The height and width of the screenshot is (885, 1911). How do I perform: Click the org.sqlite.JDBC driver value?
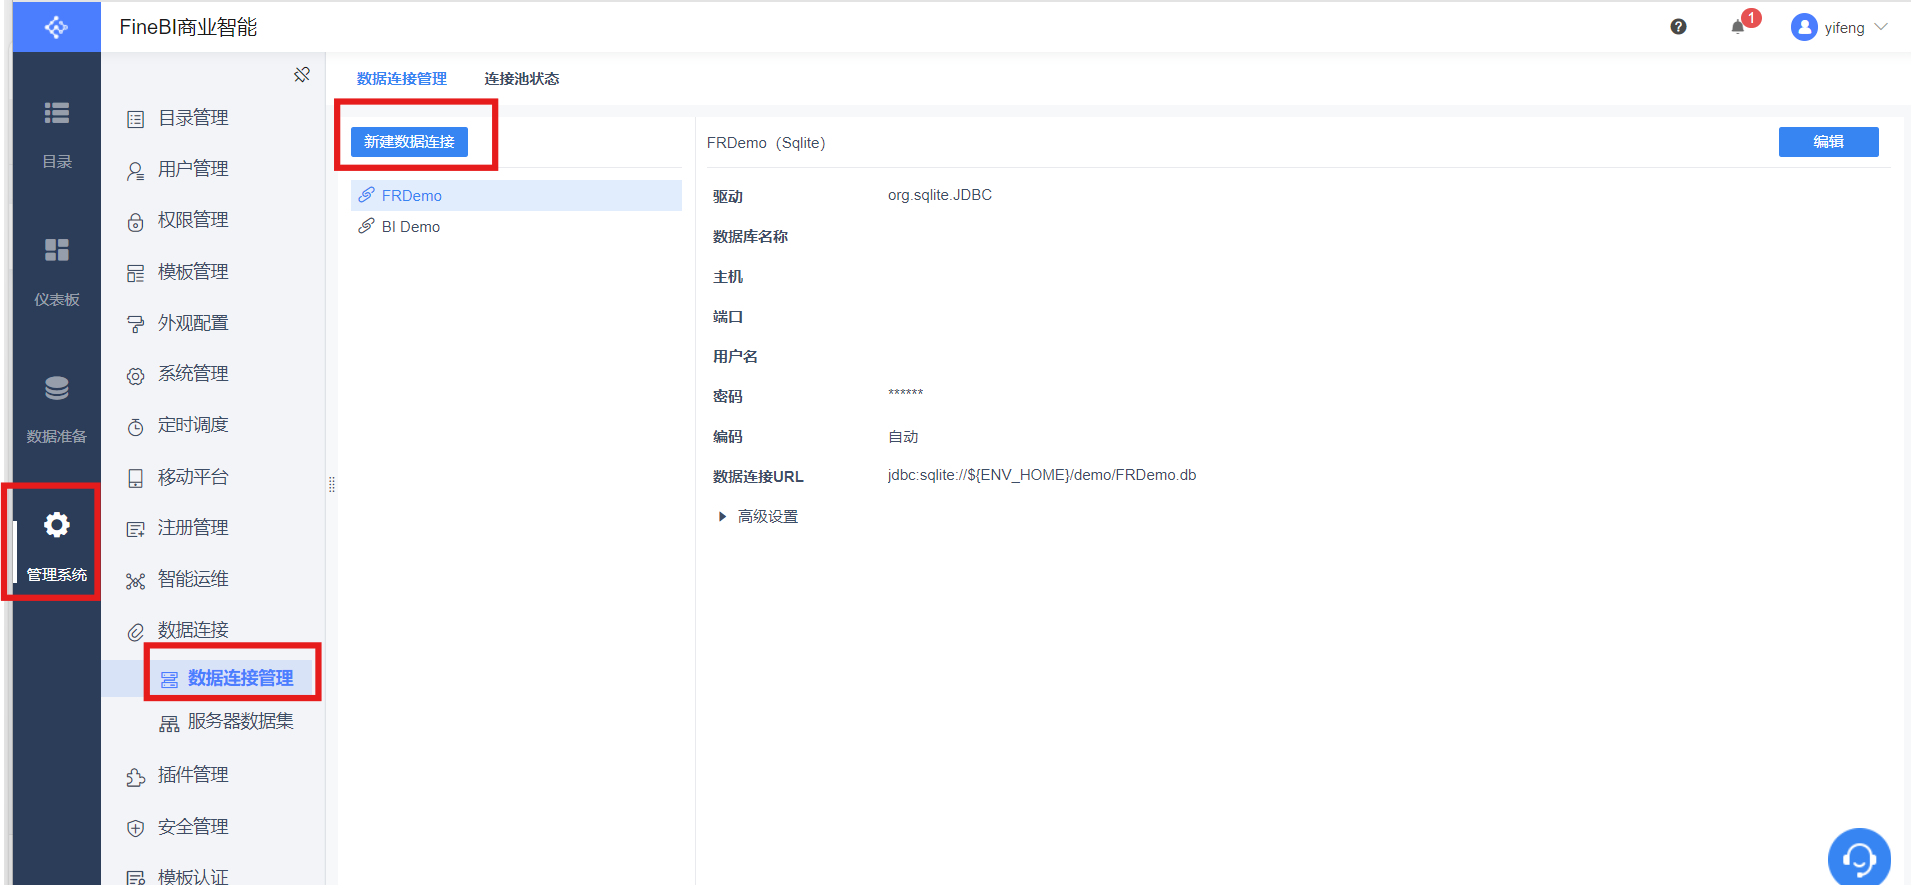(x=940, y=195)
